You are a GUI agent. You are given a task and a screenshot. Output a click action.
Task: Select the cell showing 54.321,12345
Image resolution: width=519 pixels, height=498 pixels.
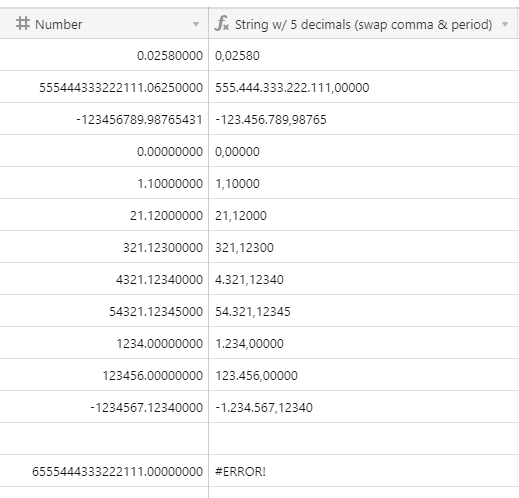click(364, 311)
